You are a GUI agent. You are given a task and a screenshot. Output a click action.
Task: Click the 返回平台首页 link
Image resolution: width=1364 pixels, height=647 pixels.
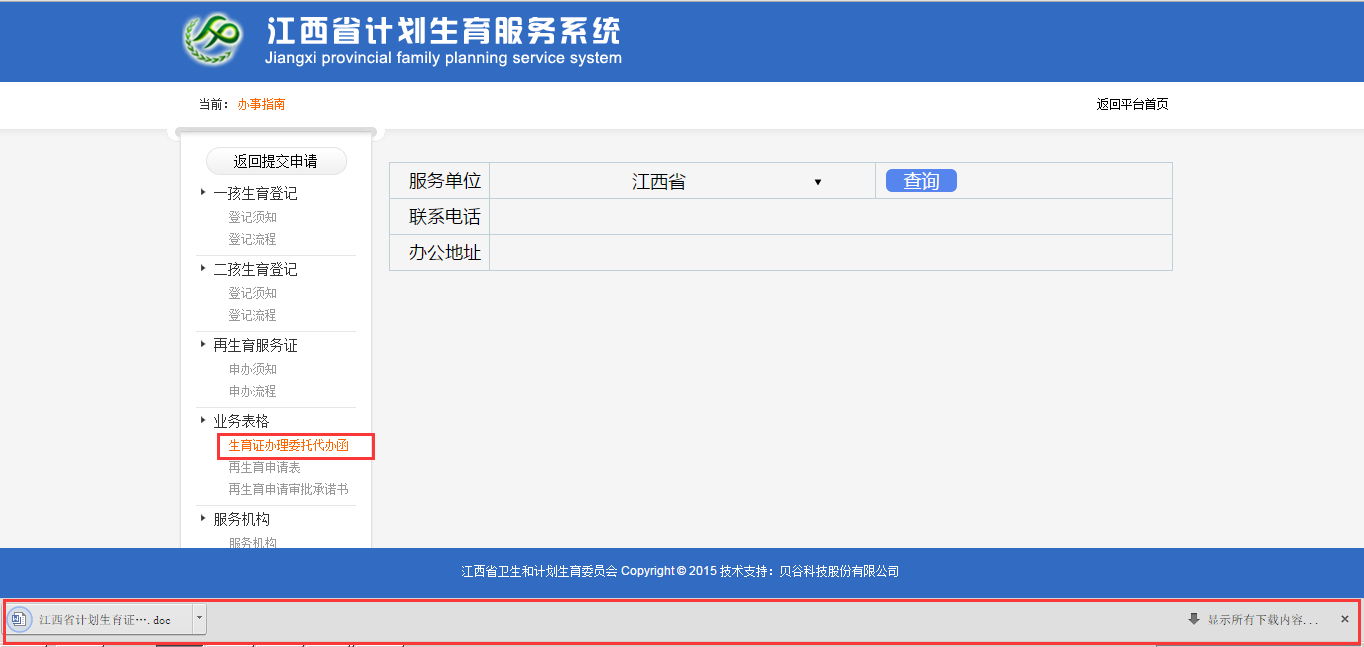1131,104
